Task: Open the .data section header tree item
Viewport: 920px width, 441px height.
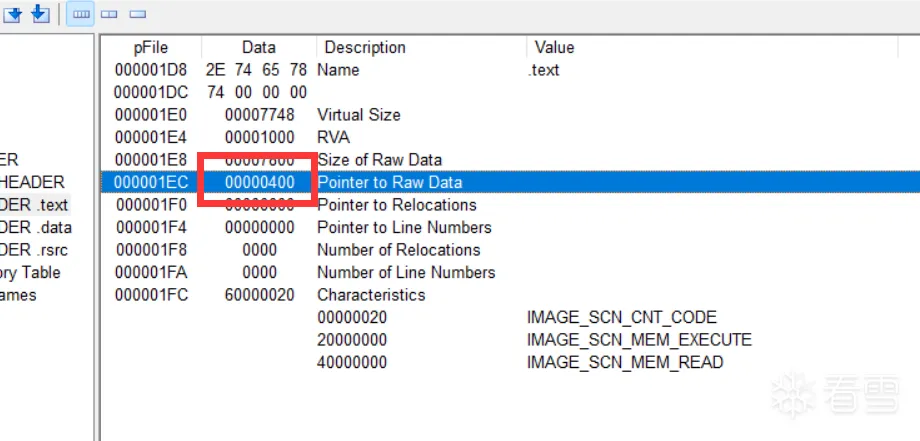Action: coord(34,227)
